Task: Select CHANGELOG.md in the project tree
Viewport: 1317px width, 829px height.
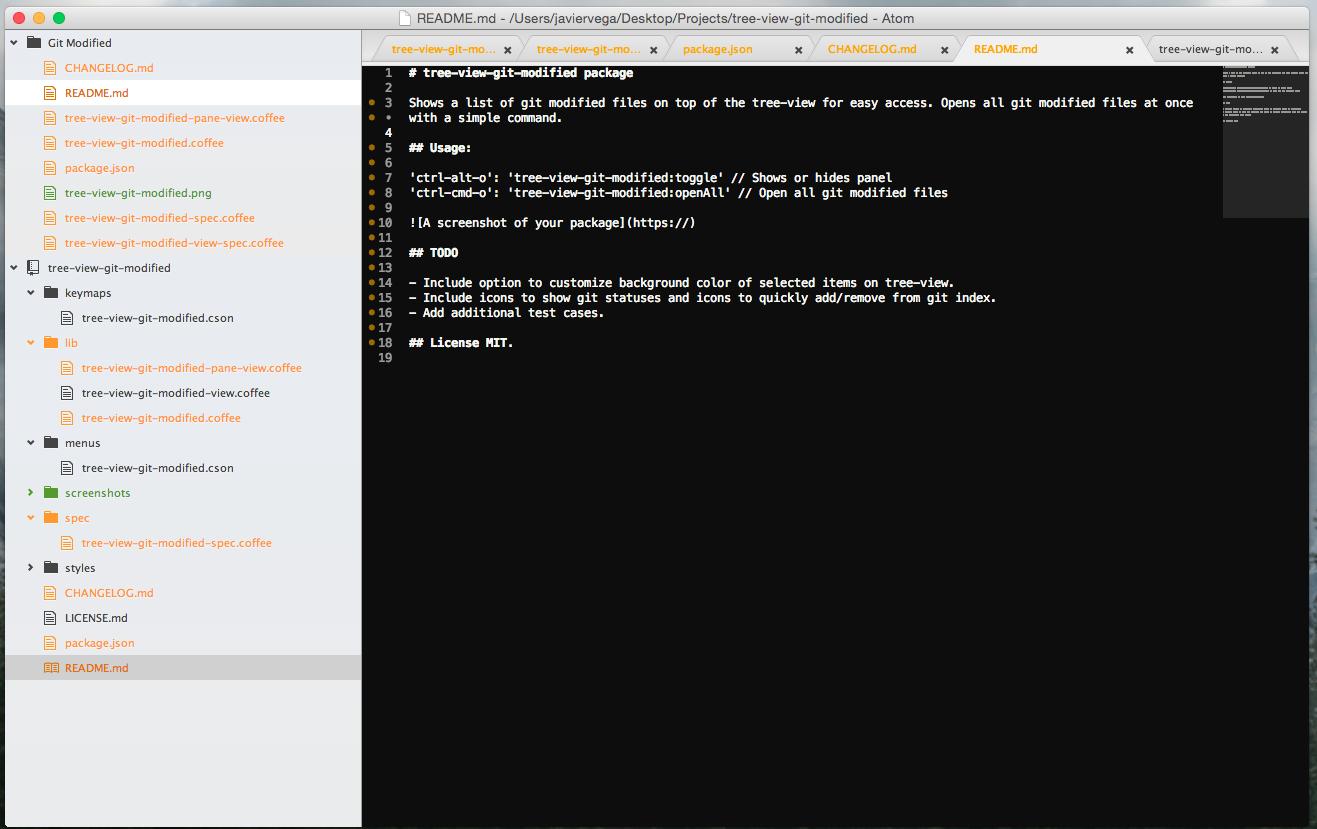Action: tap(109, 593)
